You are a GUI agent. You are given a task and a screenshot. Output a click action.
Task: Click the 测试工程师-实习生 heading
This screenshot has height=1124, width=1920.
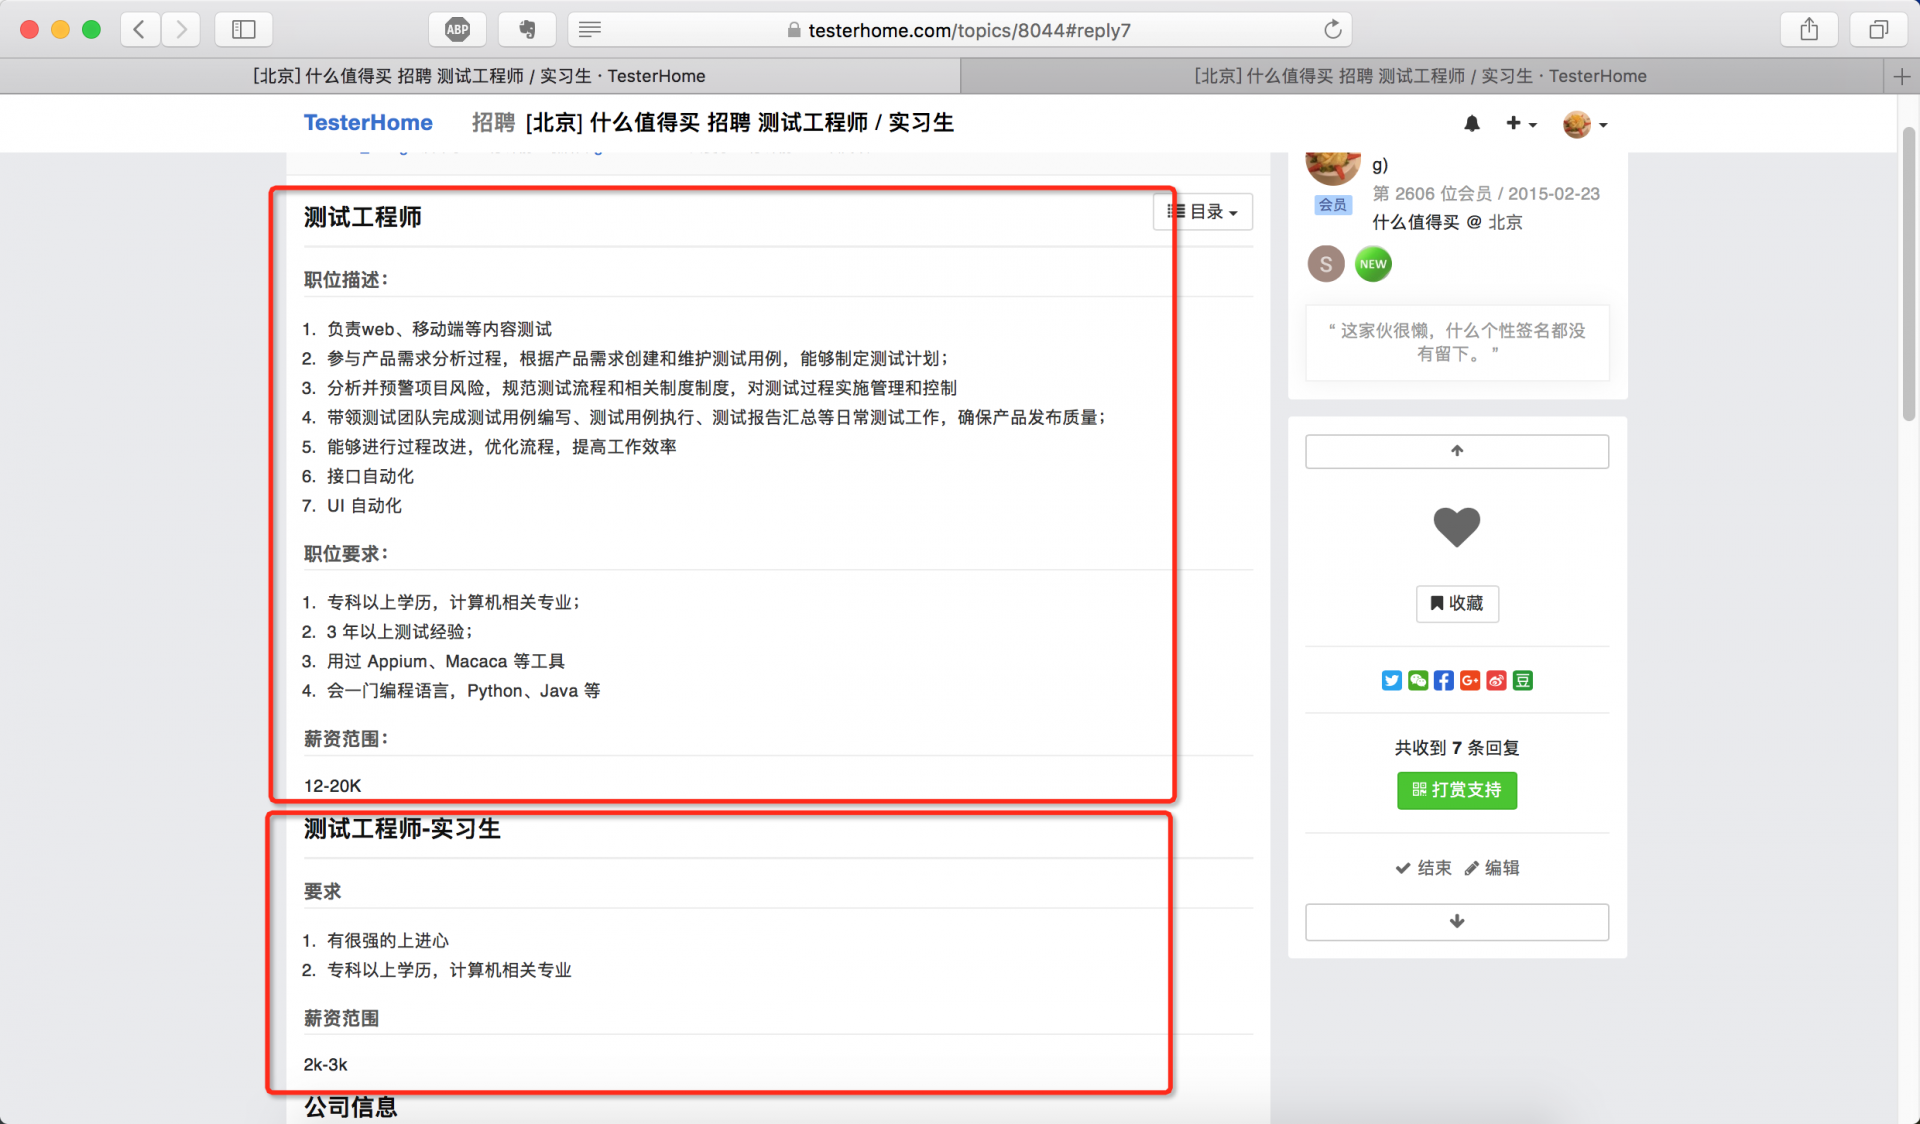402,829
